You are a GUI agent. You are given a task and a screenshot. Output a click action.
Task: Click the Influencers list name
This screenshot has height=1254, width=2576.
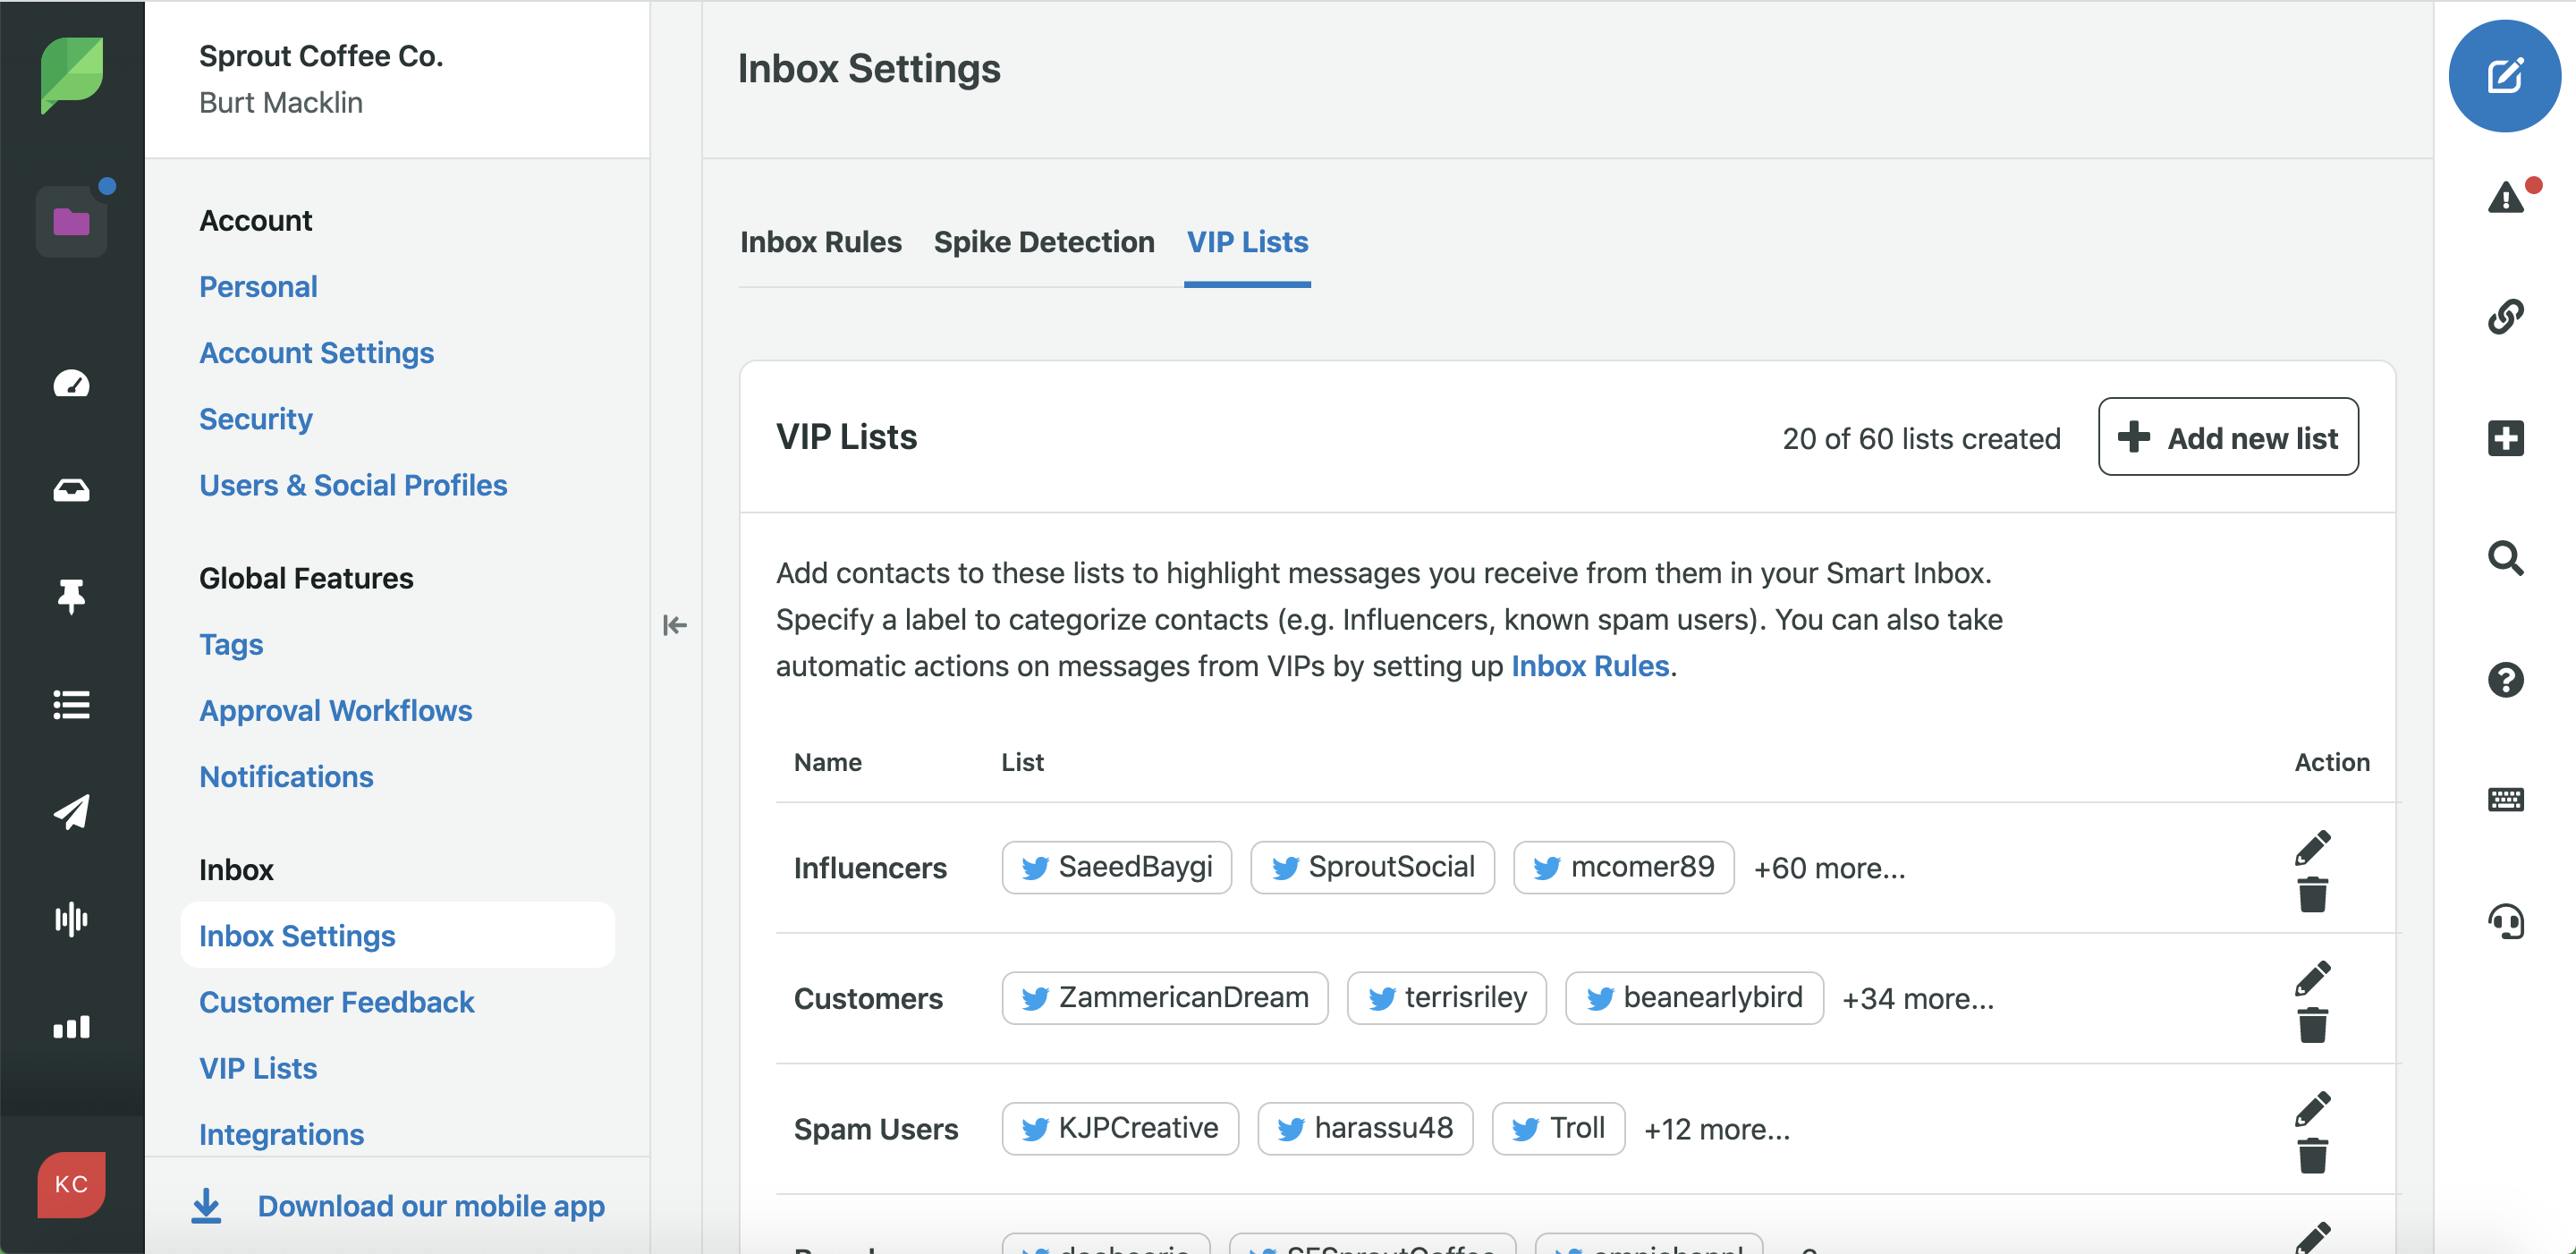tap(870, 869)
